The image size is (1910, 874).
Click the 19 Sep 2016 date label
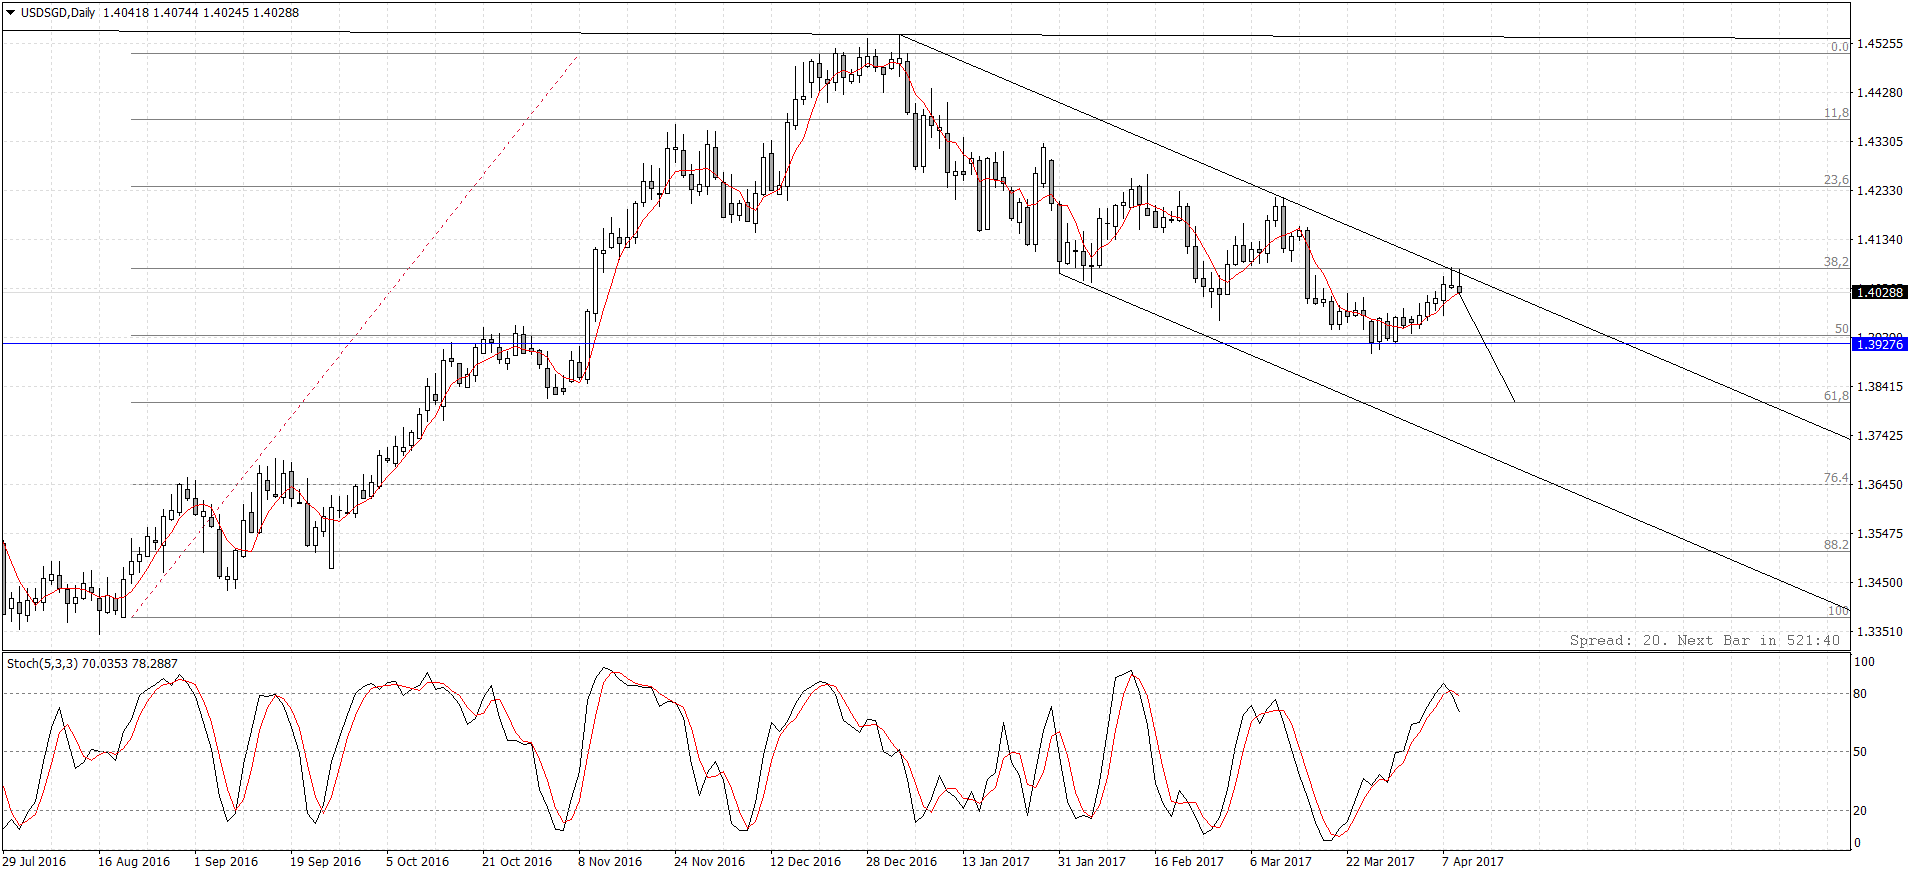tap(326, 862)
